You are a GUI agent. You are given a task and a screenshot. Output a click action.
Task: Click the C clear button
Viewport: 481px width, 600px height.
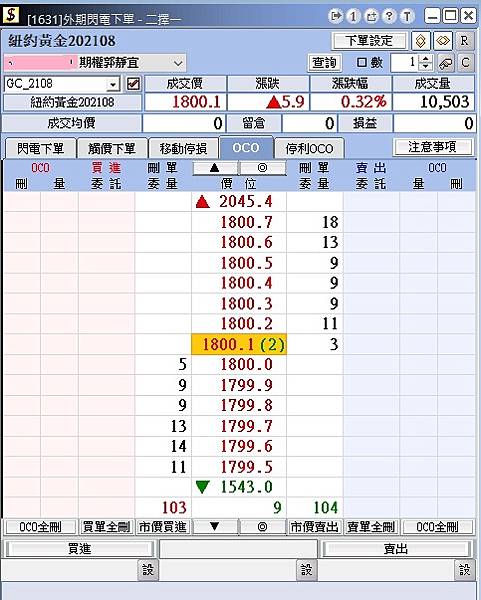(466, 63)
